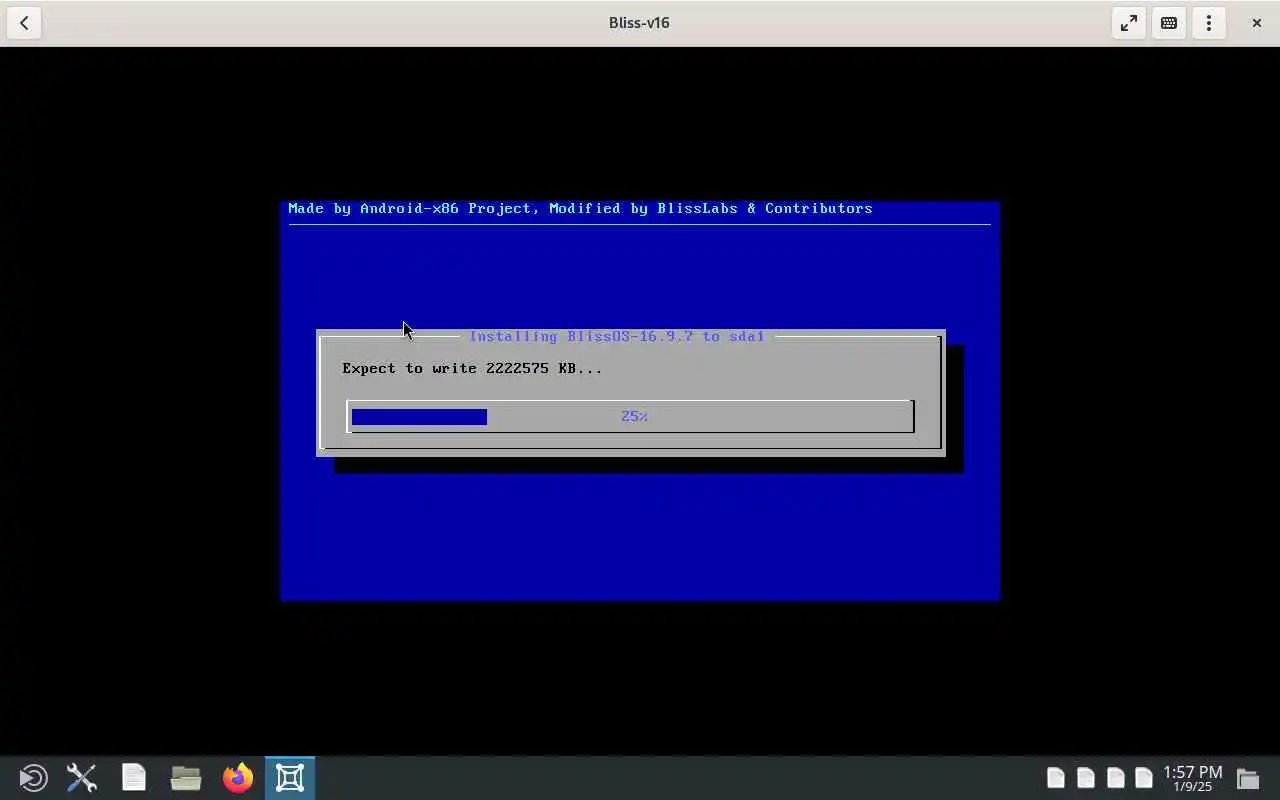Enter fullscreen mode for the Bliss-v16 VM
This screenshot has width=1280, height=800.
click(1128, 23)
